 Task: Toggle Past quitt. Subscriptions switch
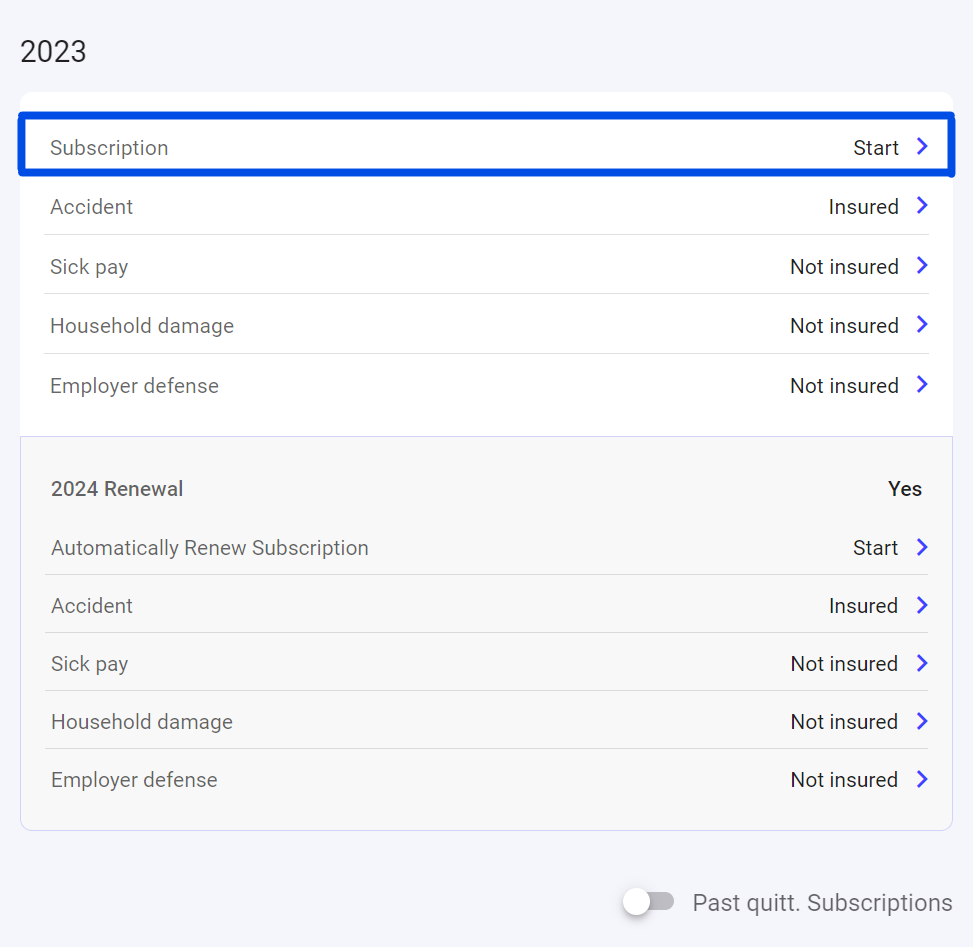[x=649, y=902]
